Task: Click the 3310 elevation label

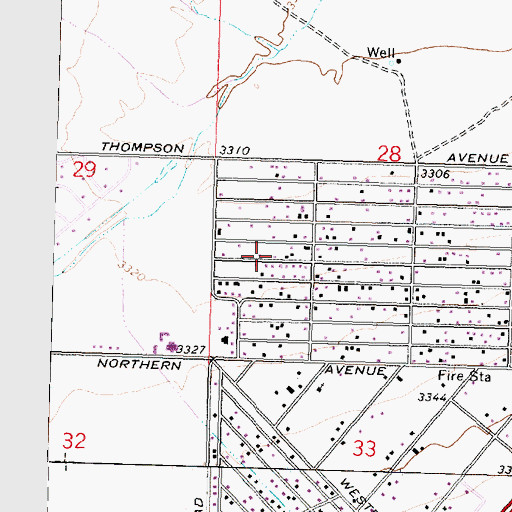Action: (234, 151)
